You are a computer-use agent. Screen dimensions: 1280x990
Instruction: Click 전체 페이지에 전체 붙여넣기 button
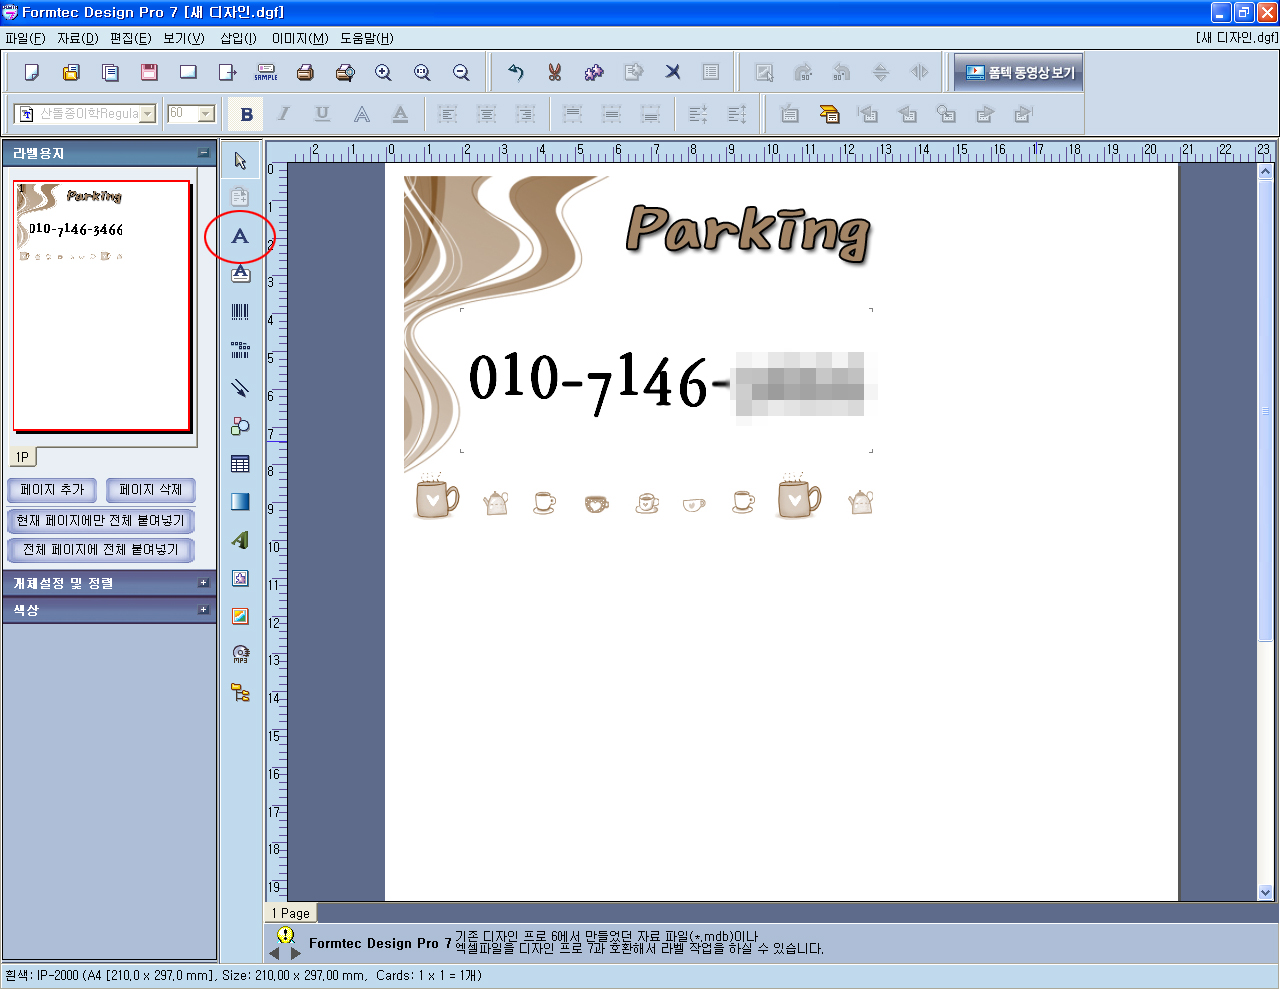coord(100,550)
